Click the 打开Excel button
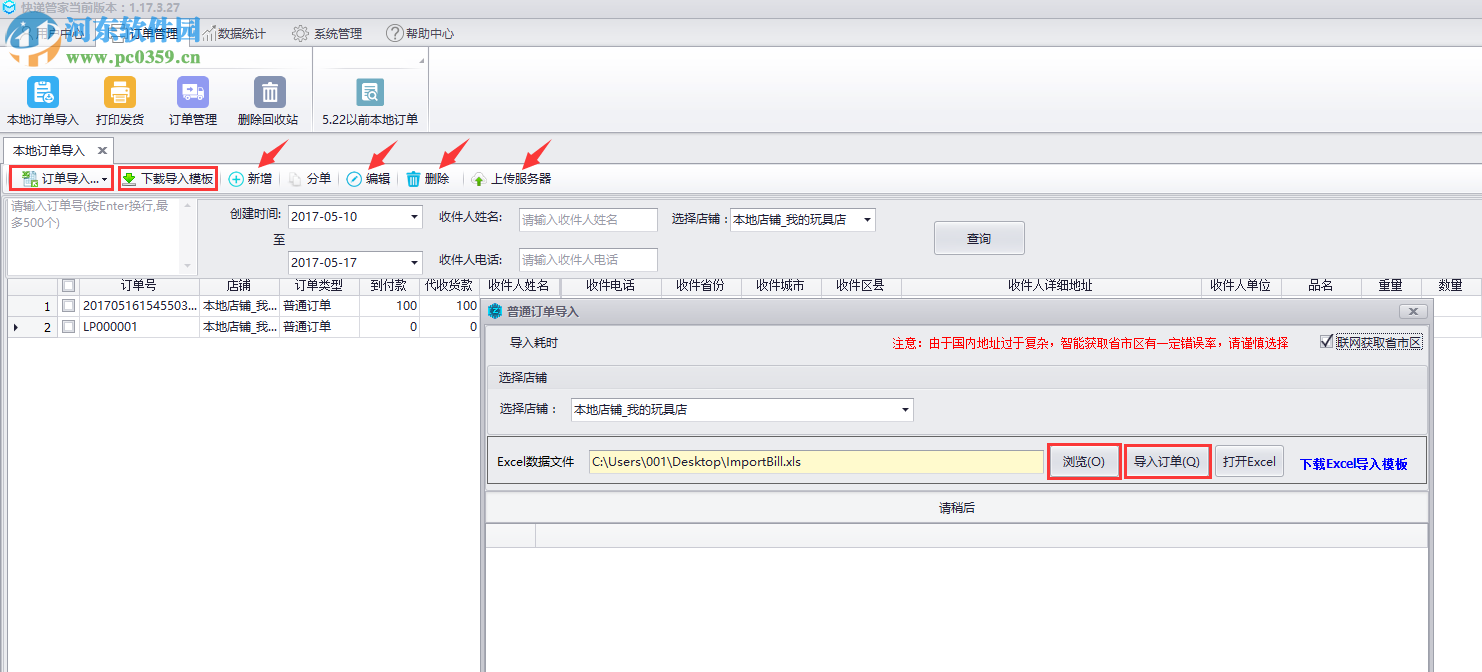The width and height of the screenshot is (1482, 672). point(1249,461)
